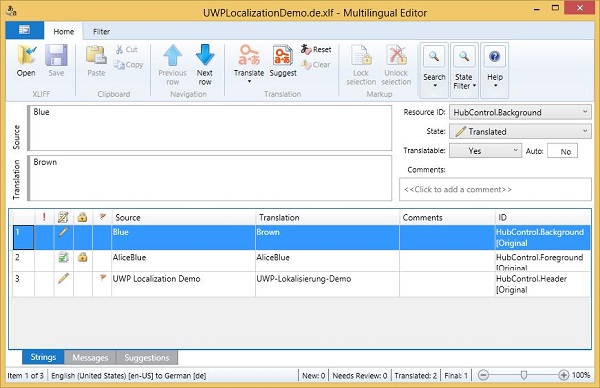
Task: Select the Messages bottom tab
Action: (x=90, y=357)
